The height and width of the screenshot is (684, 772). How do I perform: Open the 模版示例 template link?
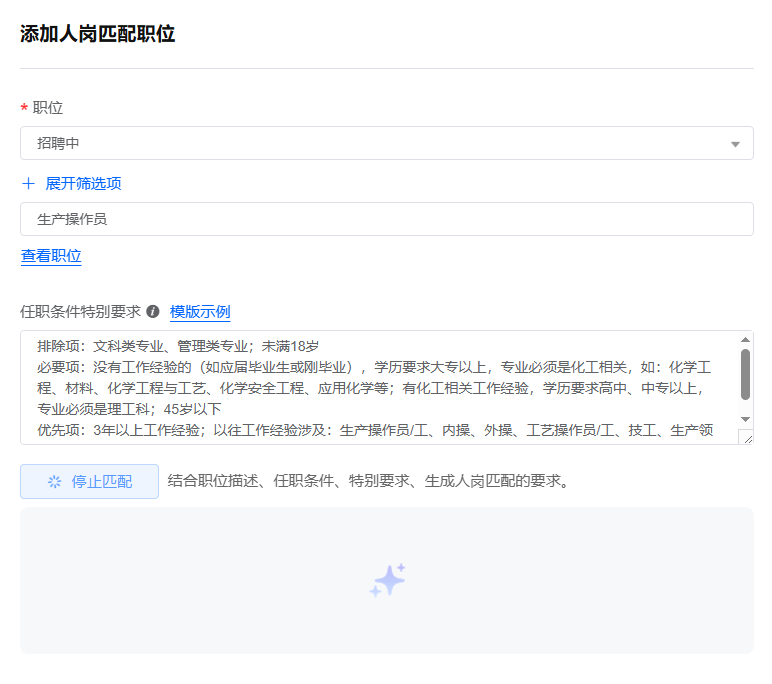(200, 312)
